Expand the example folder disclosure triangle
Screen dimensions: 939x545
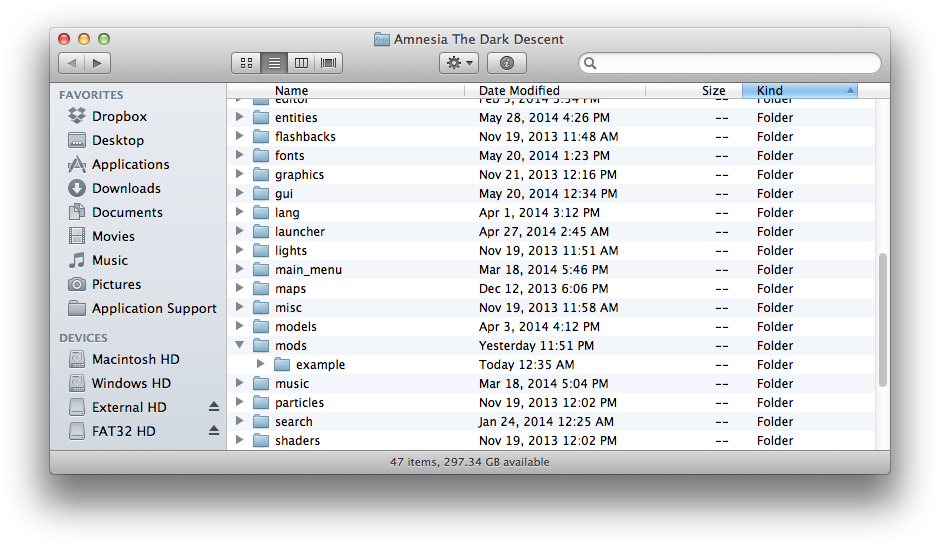click(x=260, y=364)
